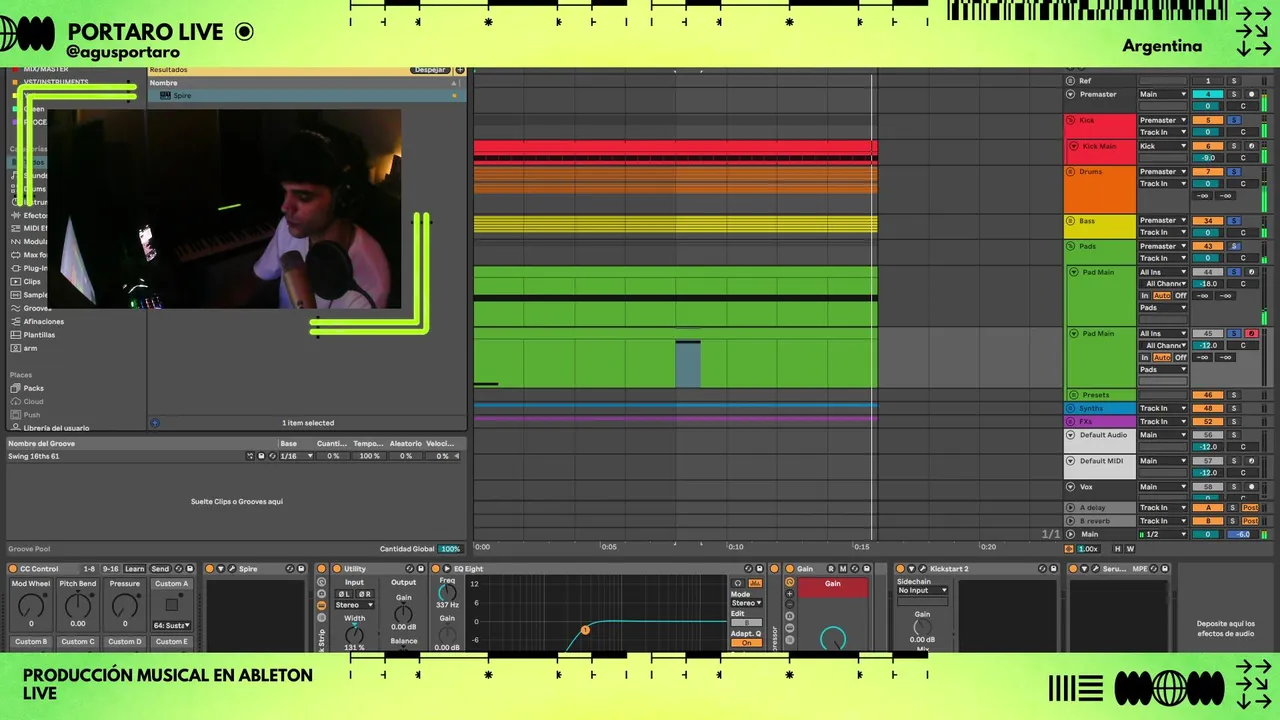Viewport: 1280px width, 720px height.
Task: Open Kick output 'Premaster' dropdown
Action: coord(1163,120)
